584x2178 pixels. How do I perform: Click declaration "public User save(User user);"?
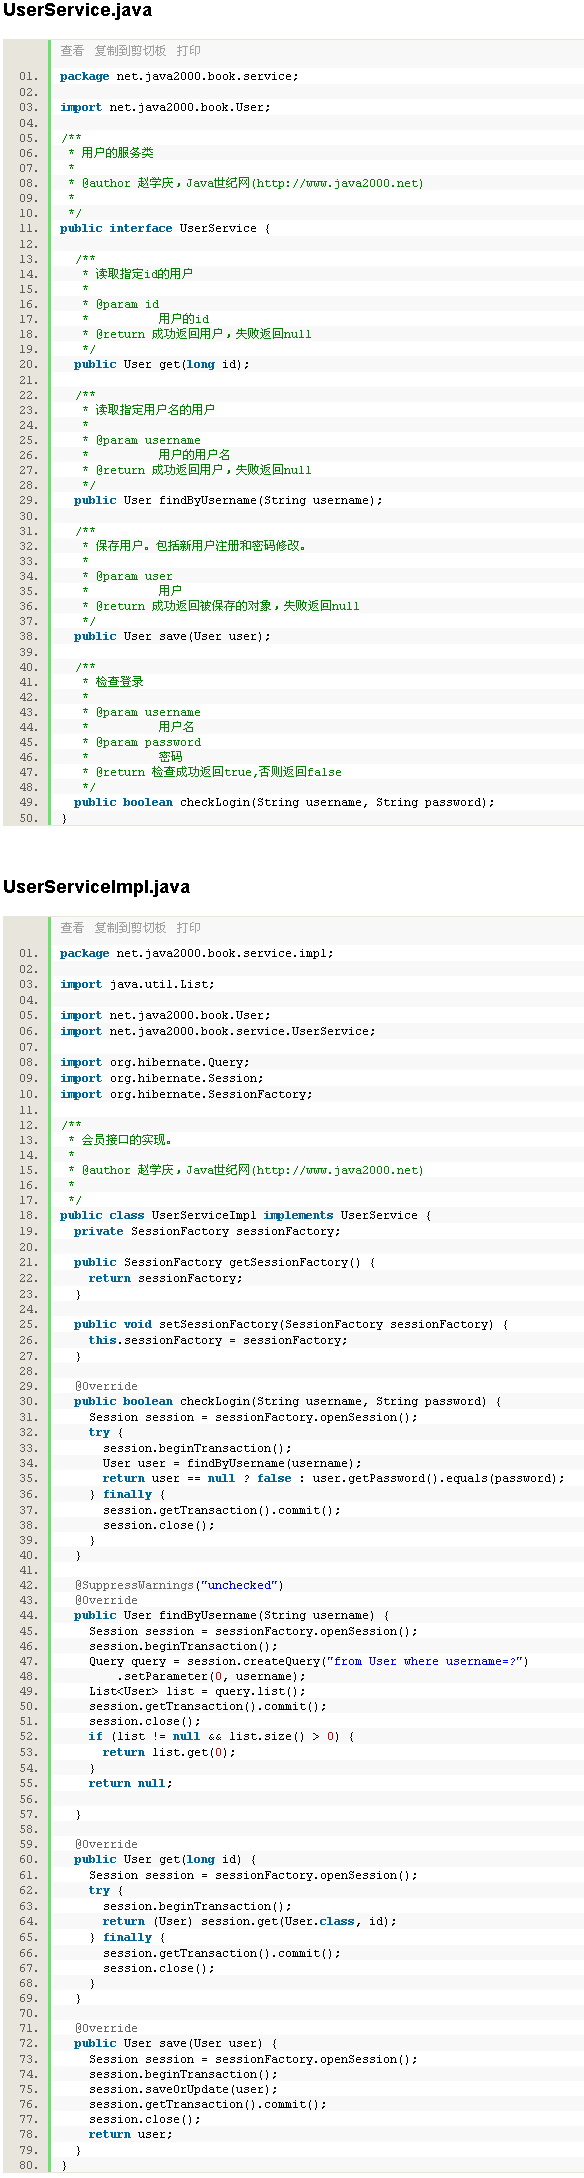(172, 636)
